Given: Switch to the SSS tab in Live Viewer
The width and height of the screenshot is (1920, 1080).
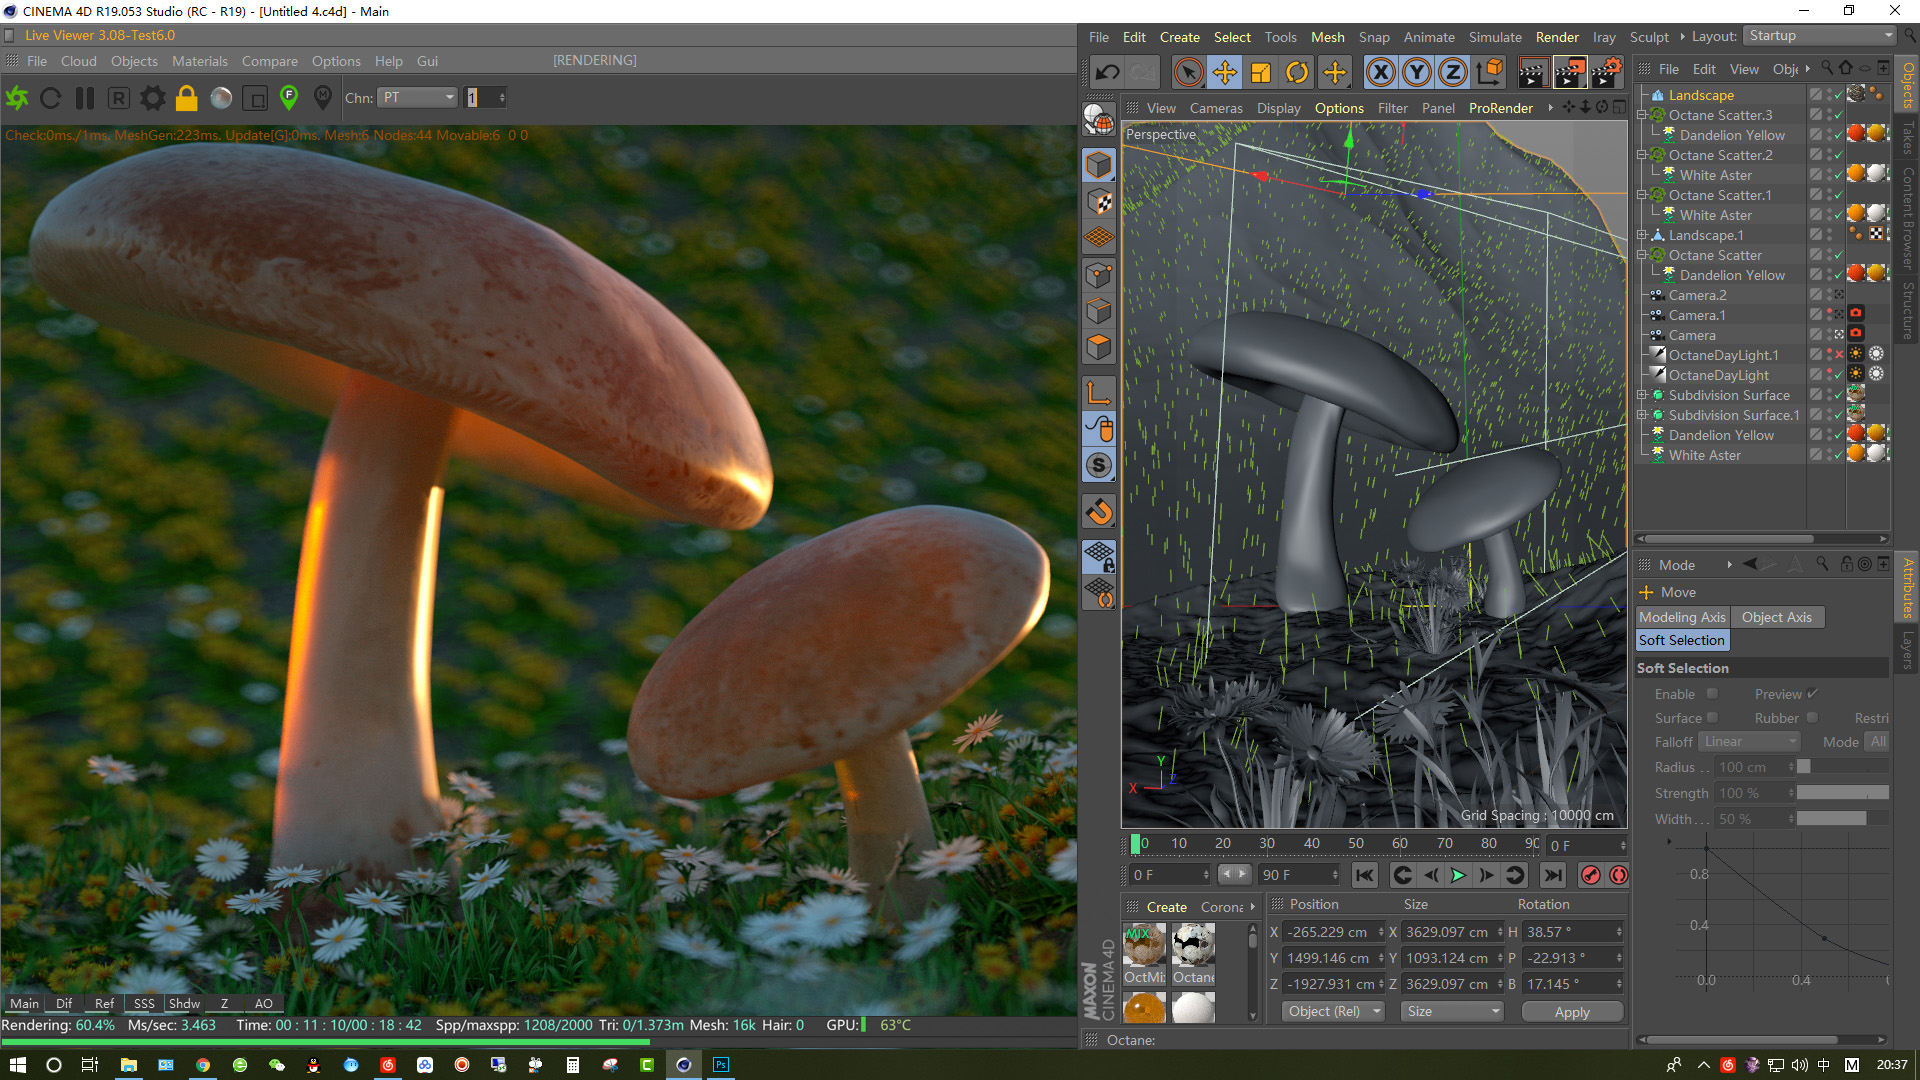Looking at the screenshot, I should click(x=144, y=1004).
